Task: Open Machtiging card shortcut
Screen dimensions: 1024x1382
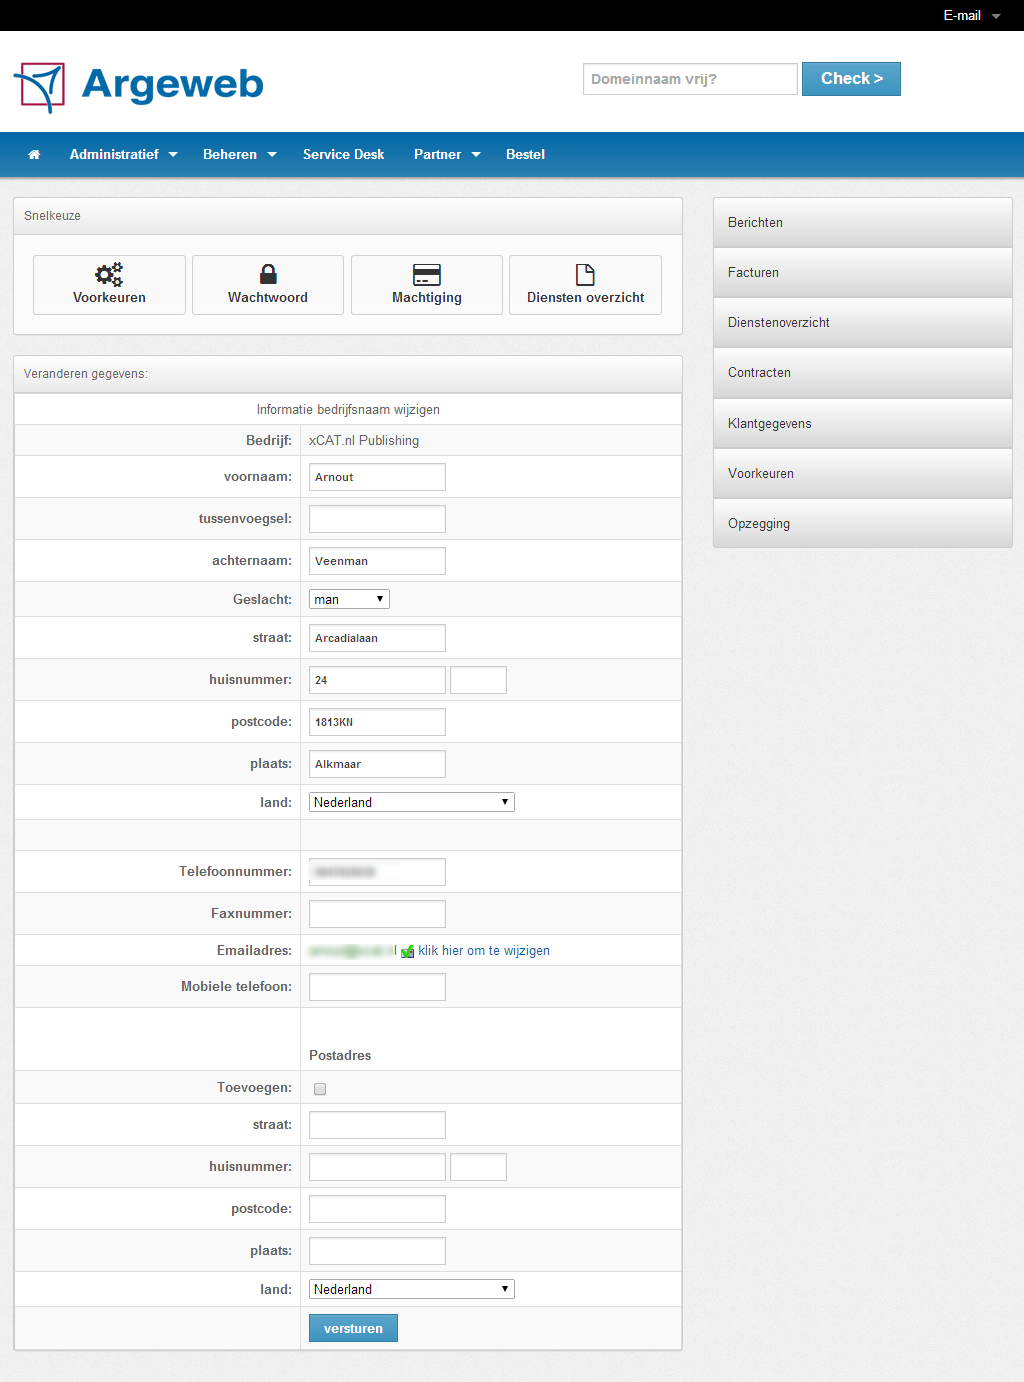Action: click(427, 285)
